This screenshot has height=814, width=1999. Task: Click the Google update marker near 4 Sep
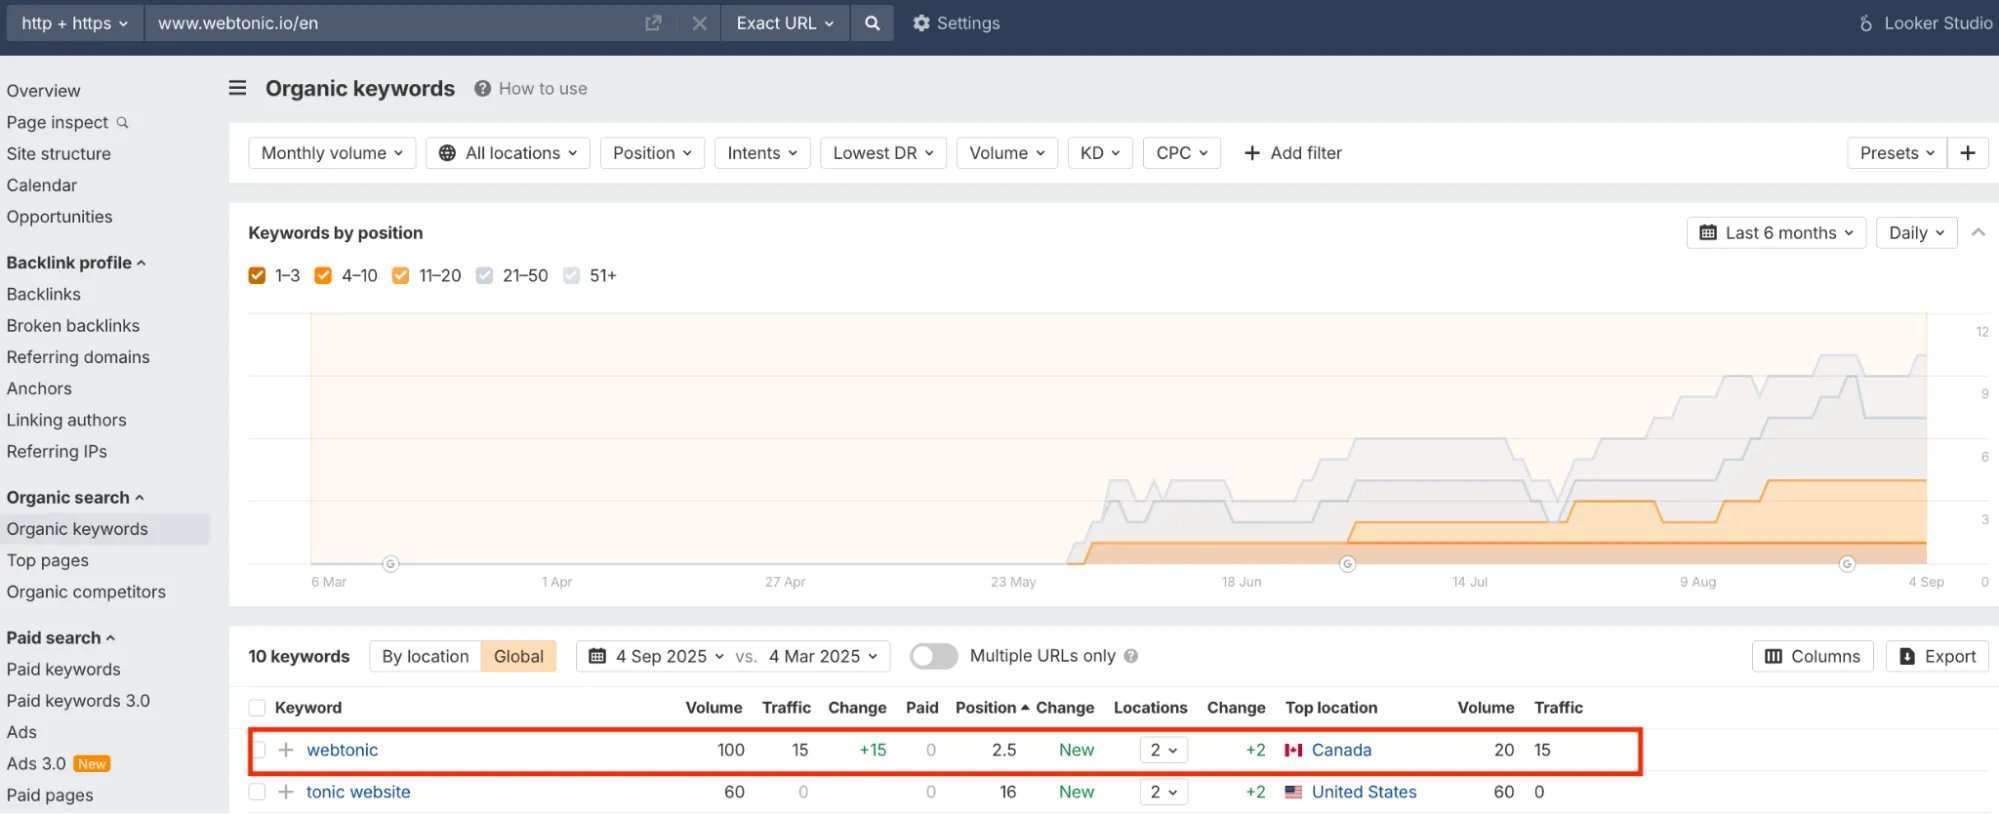pos(1847,564)
